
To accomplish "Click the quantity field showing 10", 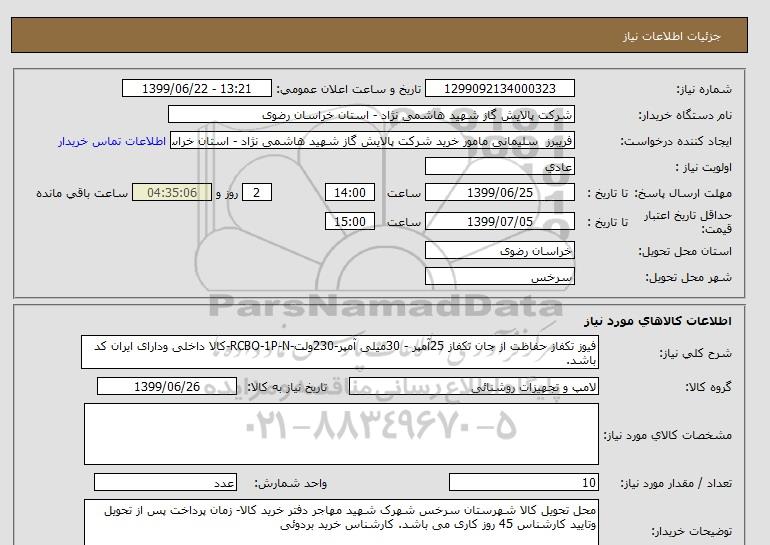I will point(524,483).
